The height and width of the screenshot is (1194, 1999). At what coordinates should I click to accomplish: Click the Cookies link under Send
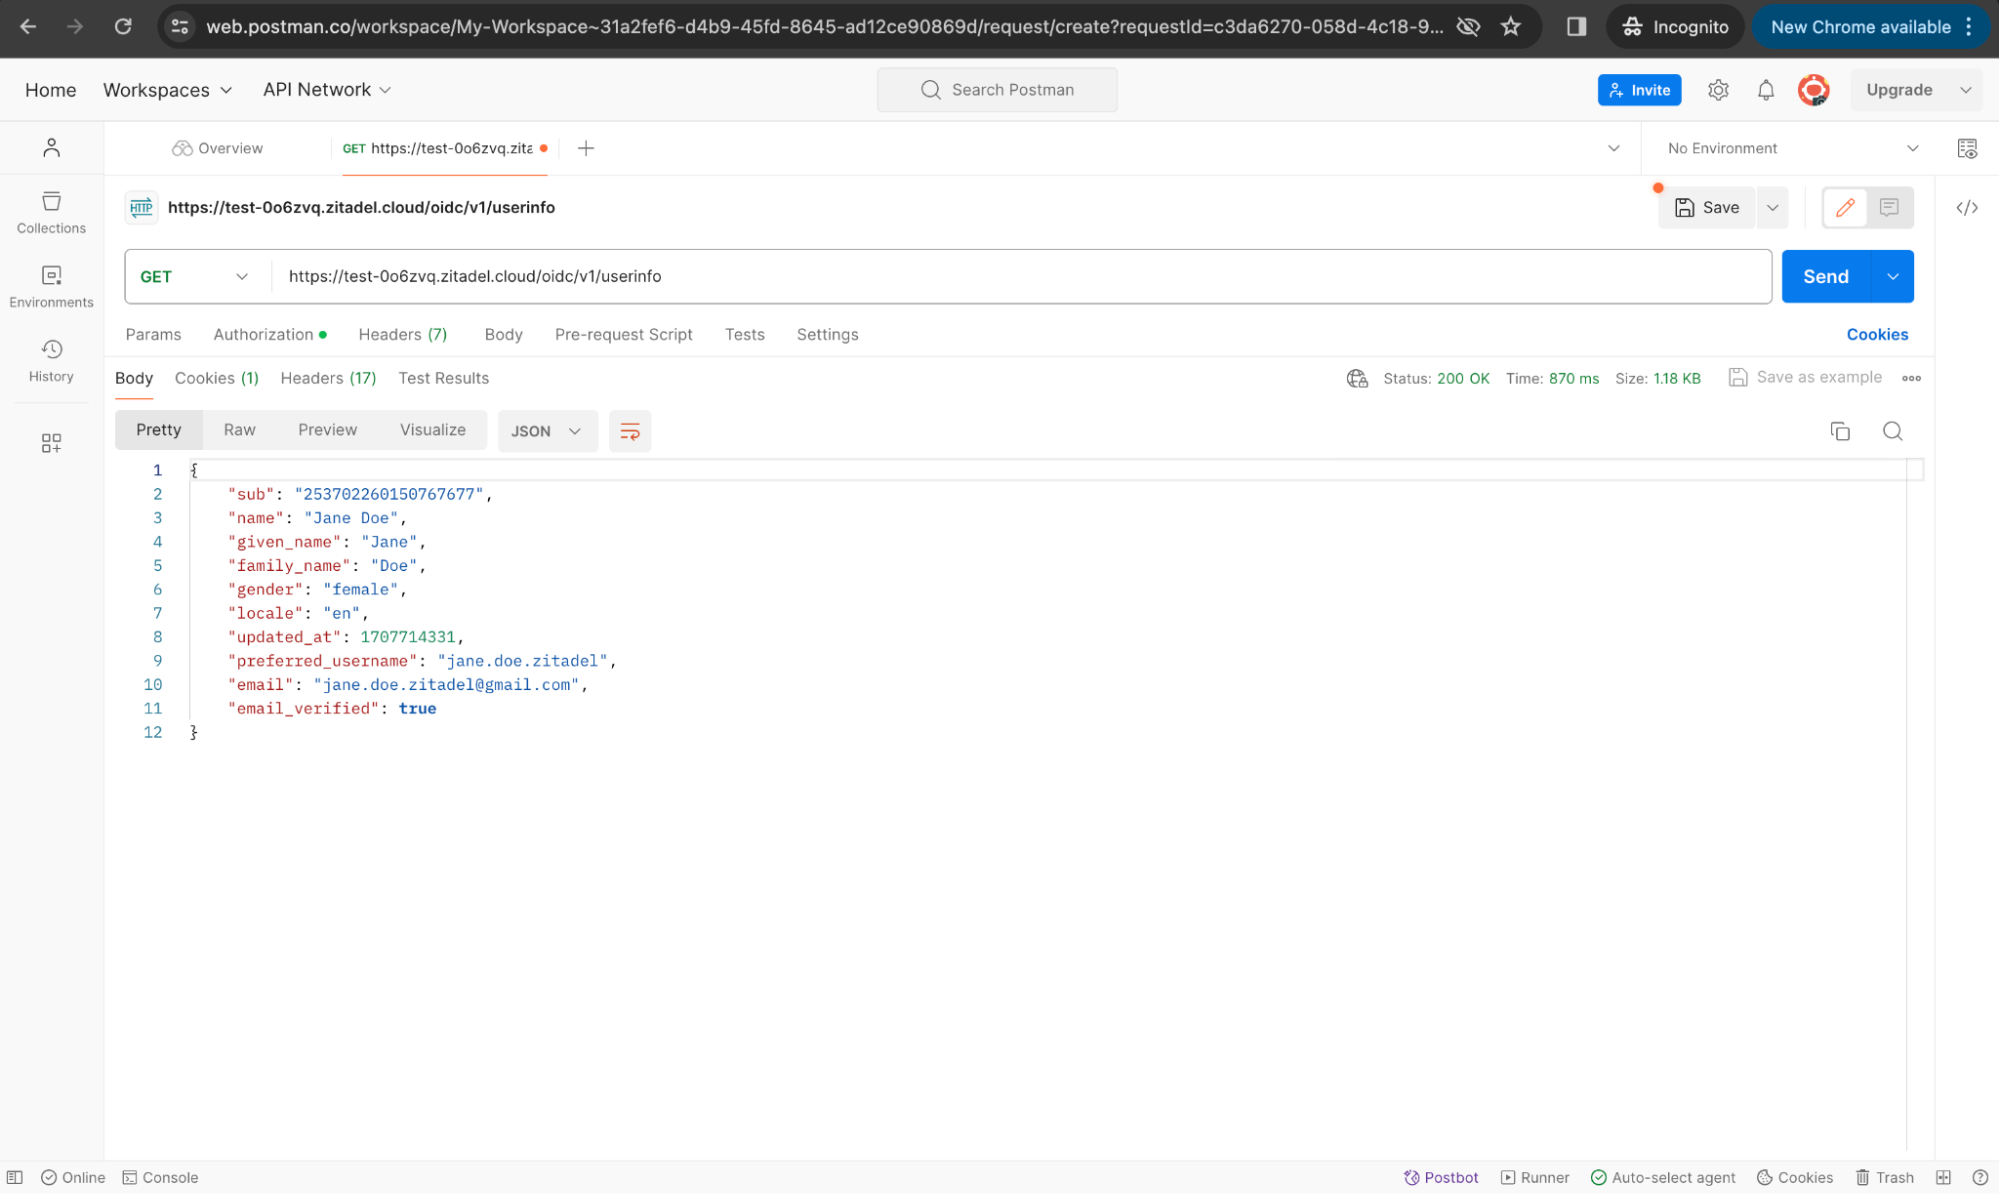point(1876,334)
